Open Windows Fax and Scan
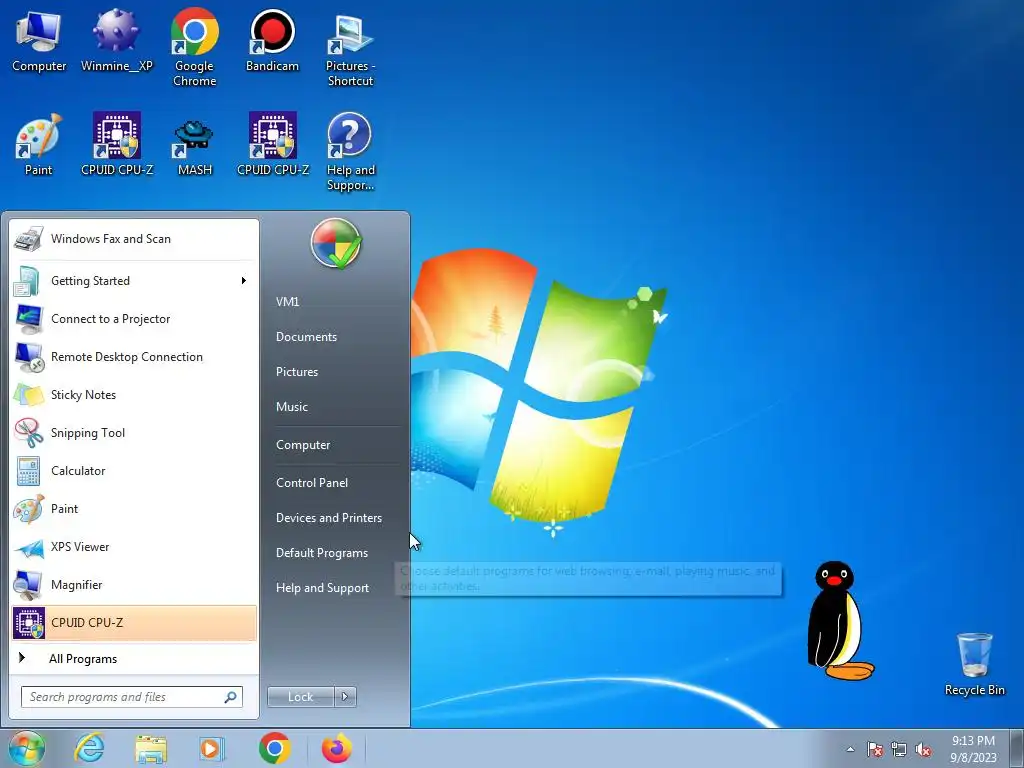The height and width of the screenshot is (768, 1024). [134, 239]
